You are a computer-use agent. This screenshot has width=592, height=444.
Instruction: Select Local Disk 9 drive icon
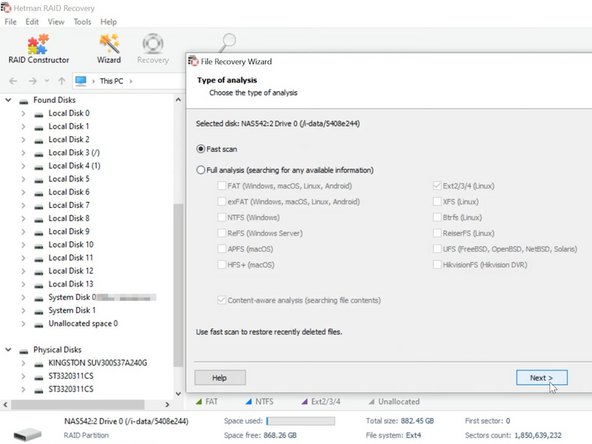tap(39, 233)
